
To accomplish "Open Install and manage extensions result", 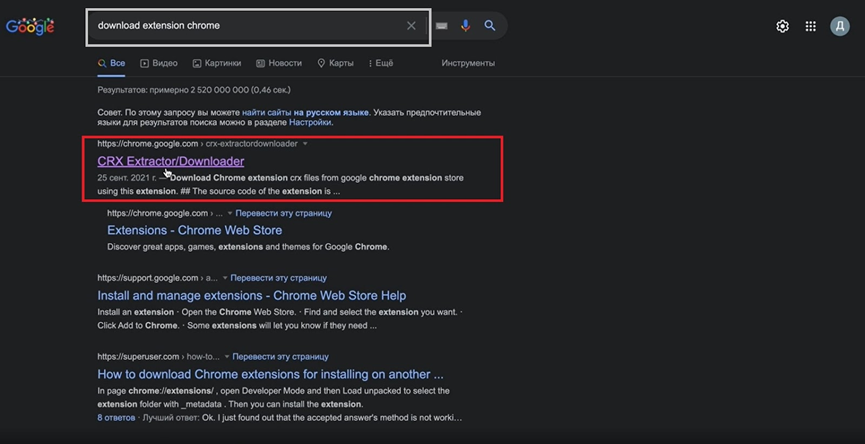I will (x=252, y=296).
